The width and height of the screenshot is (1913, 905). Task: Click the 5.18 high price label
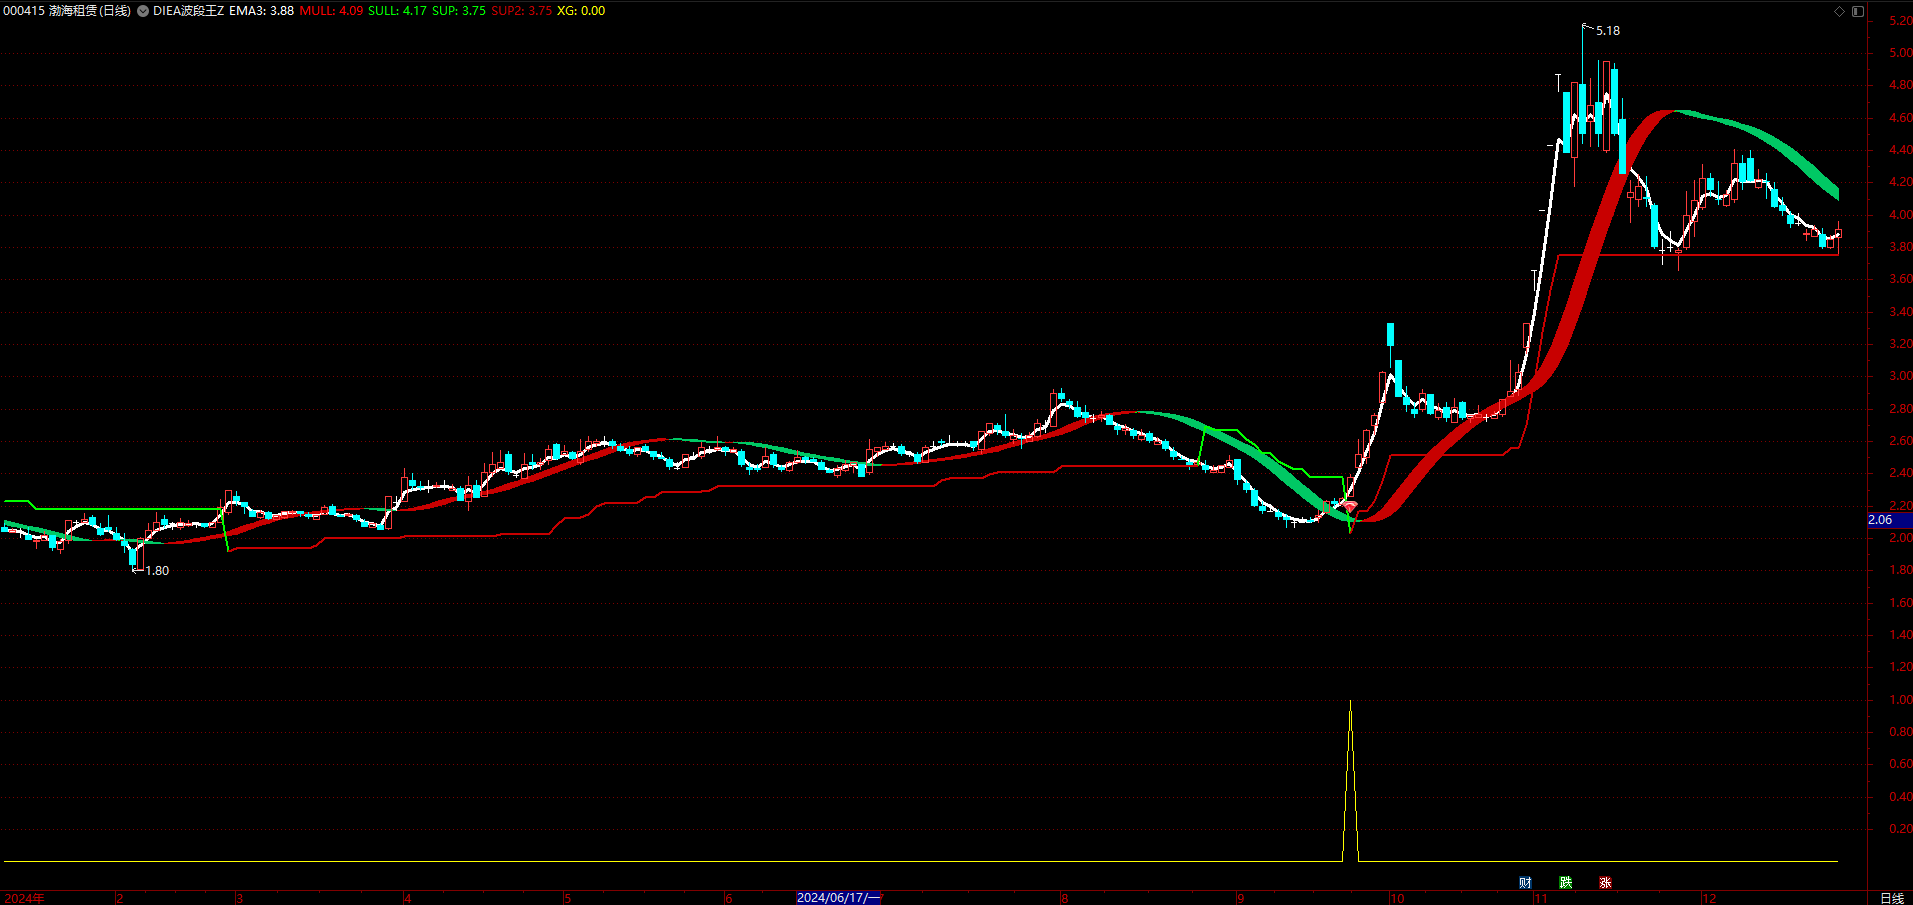(1608, 31)
